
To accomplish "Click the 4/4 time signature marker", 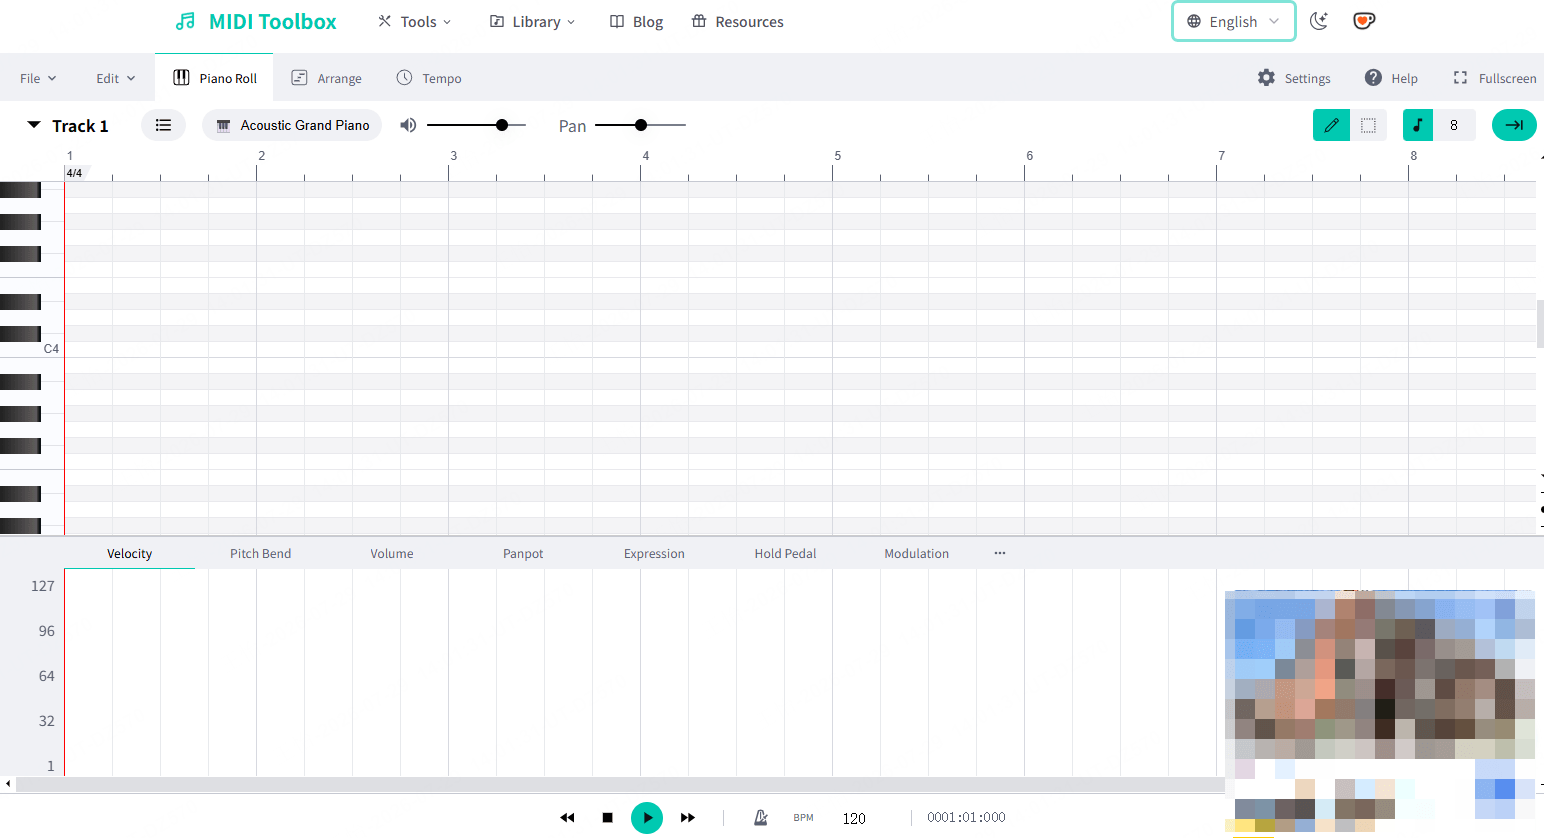I will (74, 173).
